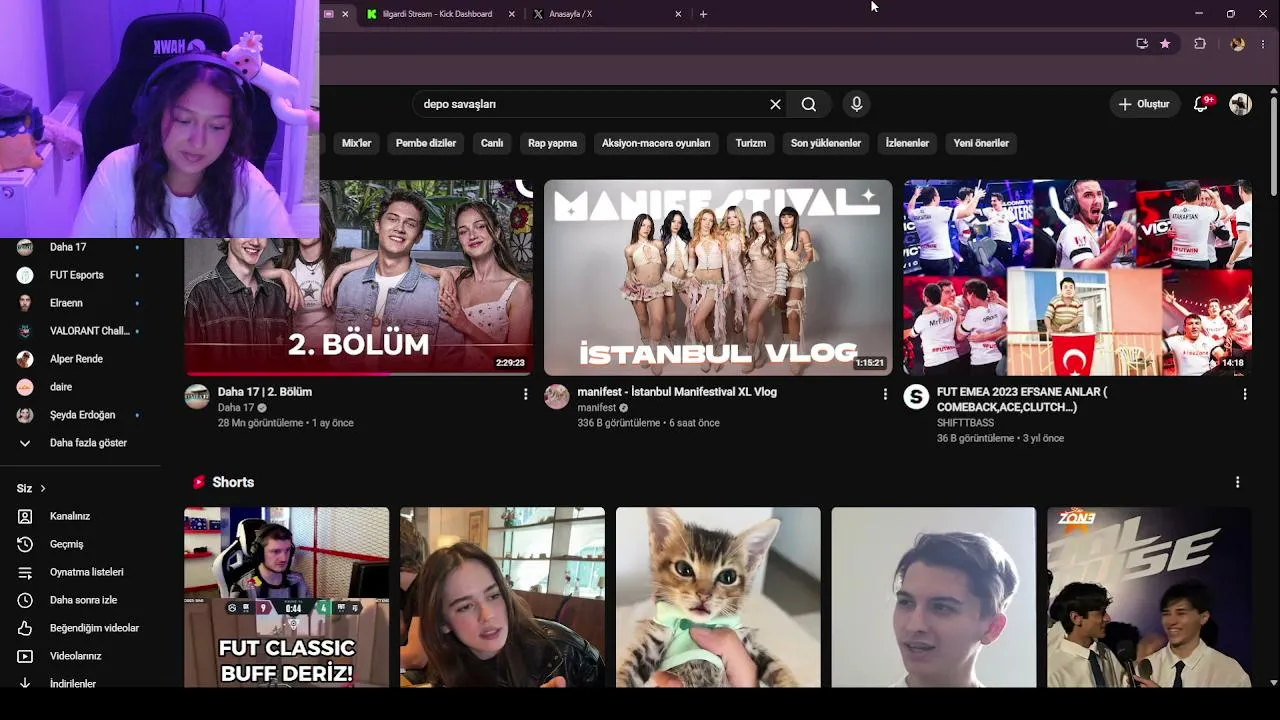The height and width of the screenshot is (720, 1280).
Task: Bookmark this page with the star icon
Action: (x=1165, y=44)
